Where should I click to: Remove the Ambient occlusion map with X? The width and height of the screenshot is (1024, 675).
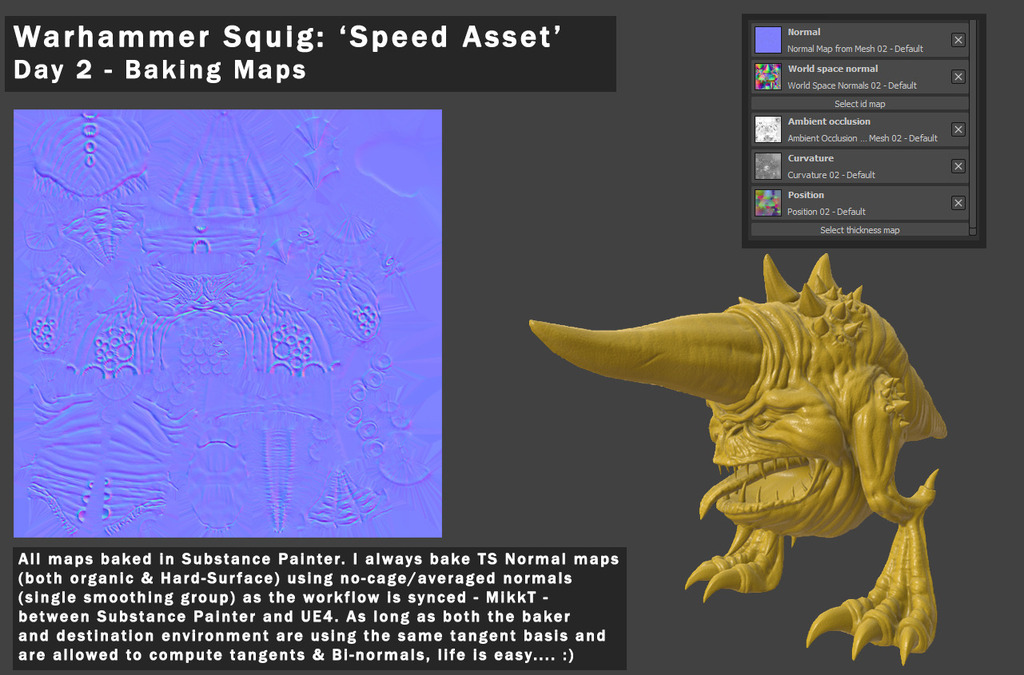(958, 129)
